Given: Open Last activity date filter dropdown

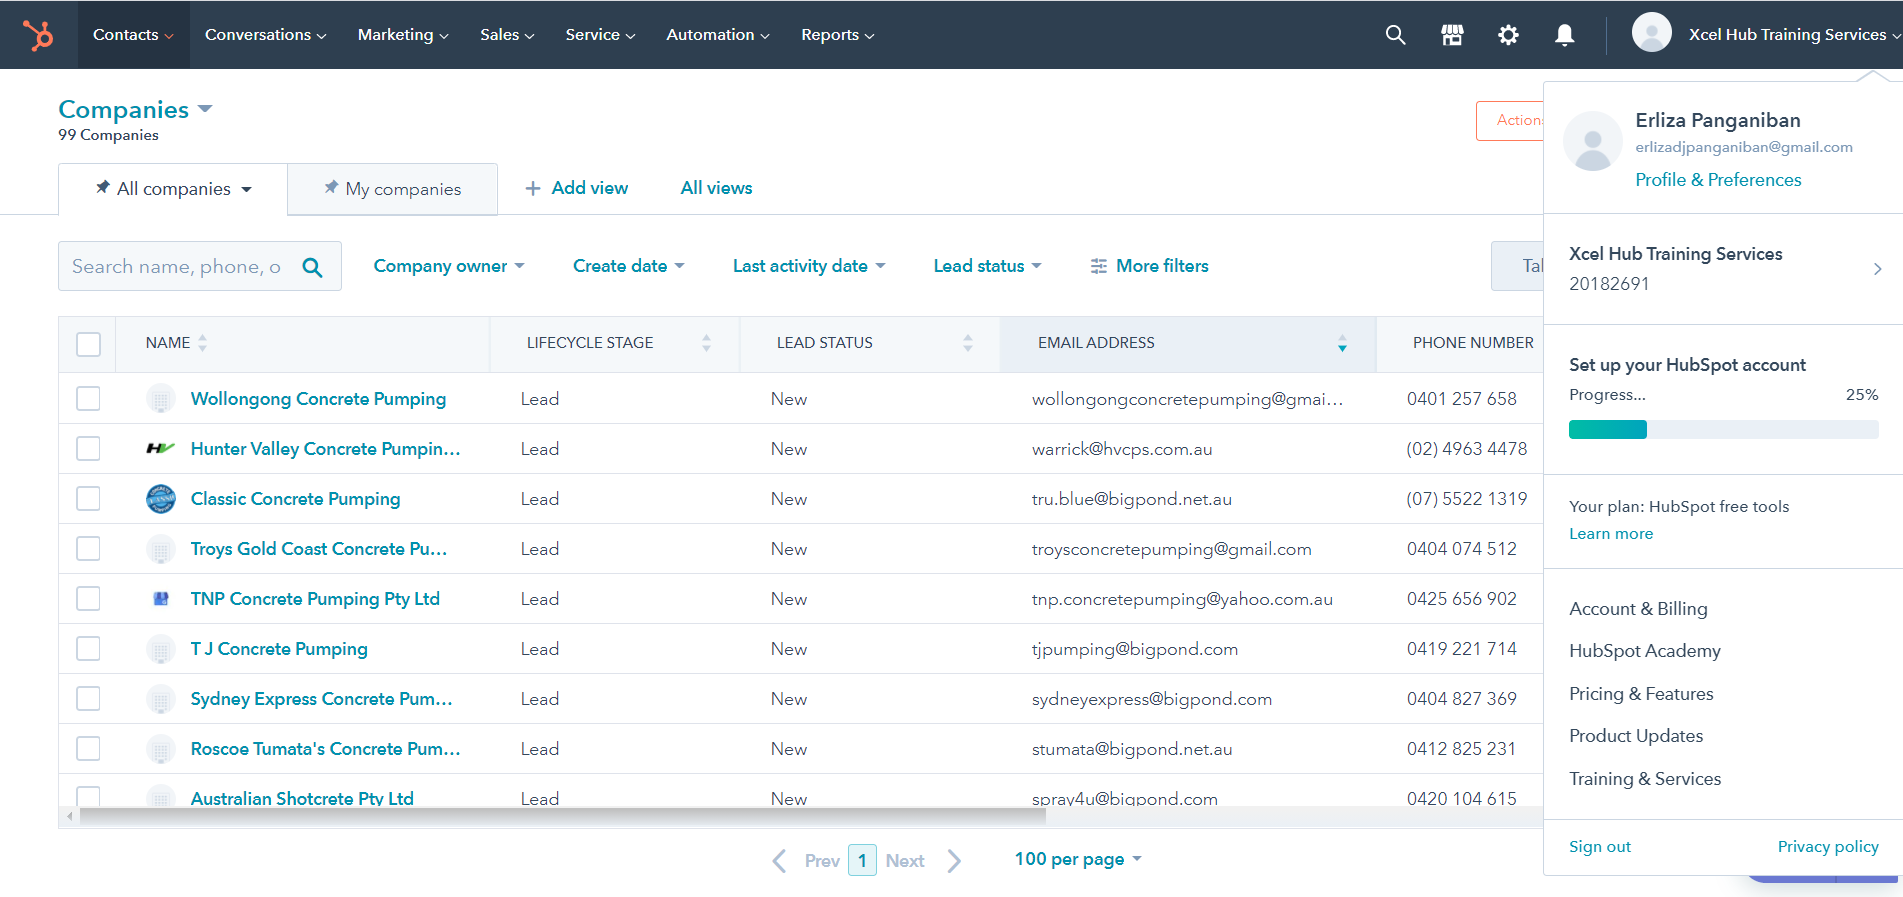Looking at the screenshot, I should tap(809, 266).
